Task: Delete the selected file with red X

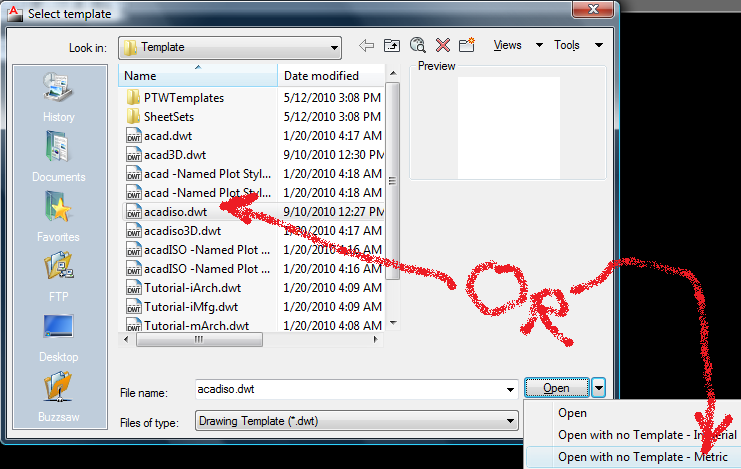Action: 443,45
